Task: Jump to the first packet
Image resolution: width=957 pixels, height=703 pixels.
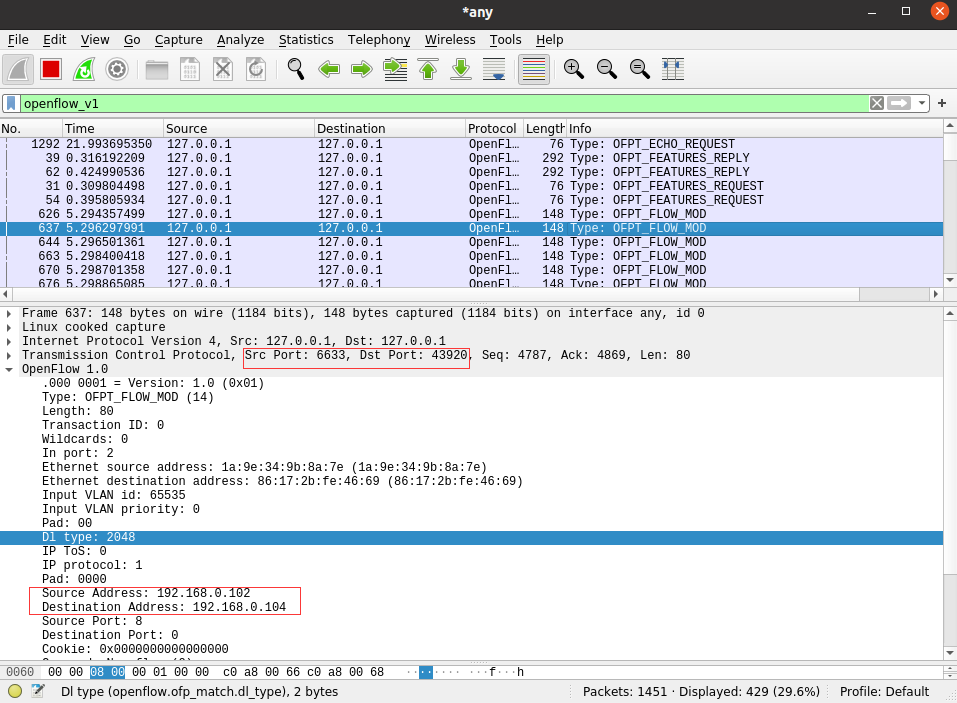Action: click(x=428, y=69)
